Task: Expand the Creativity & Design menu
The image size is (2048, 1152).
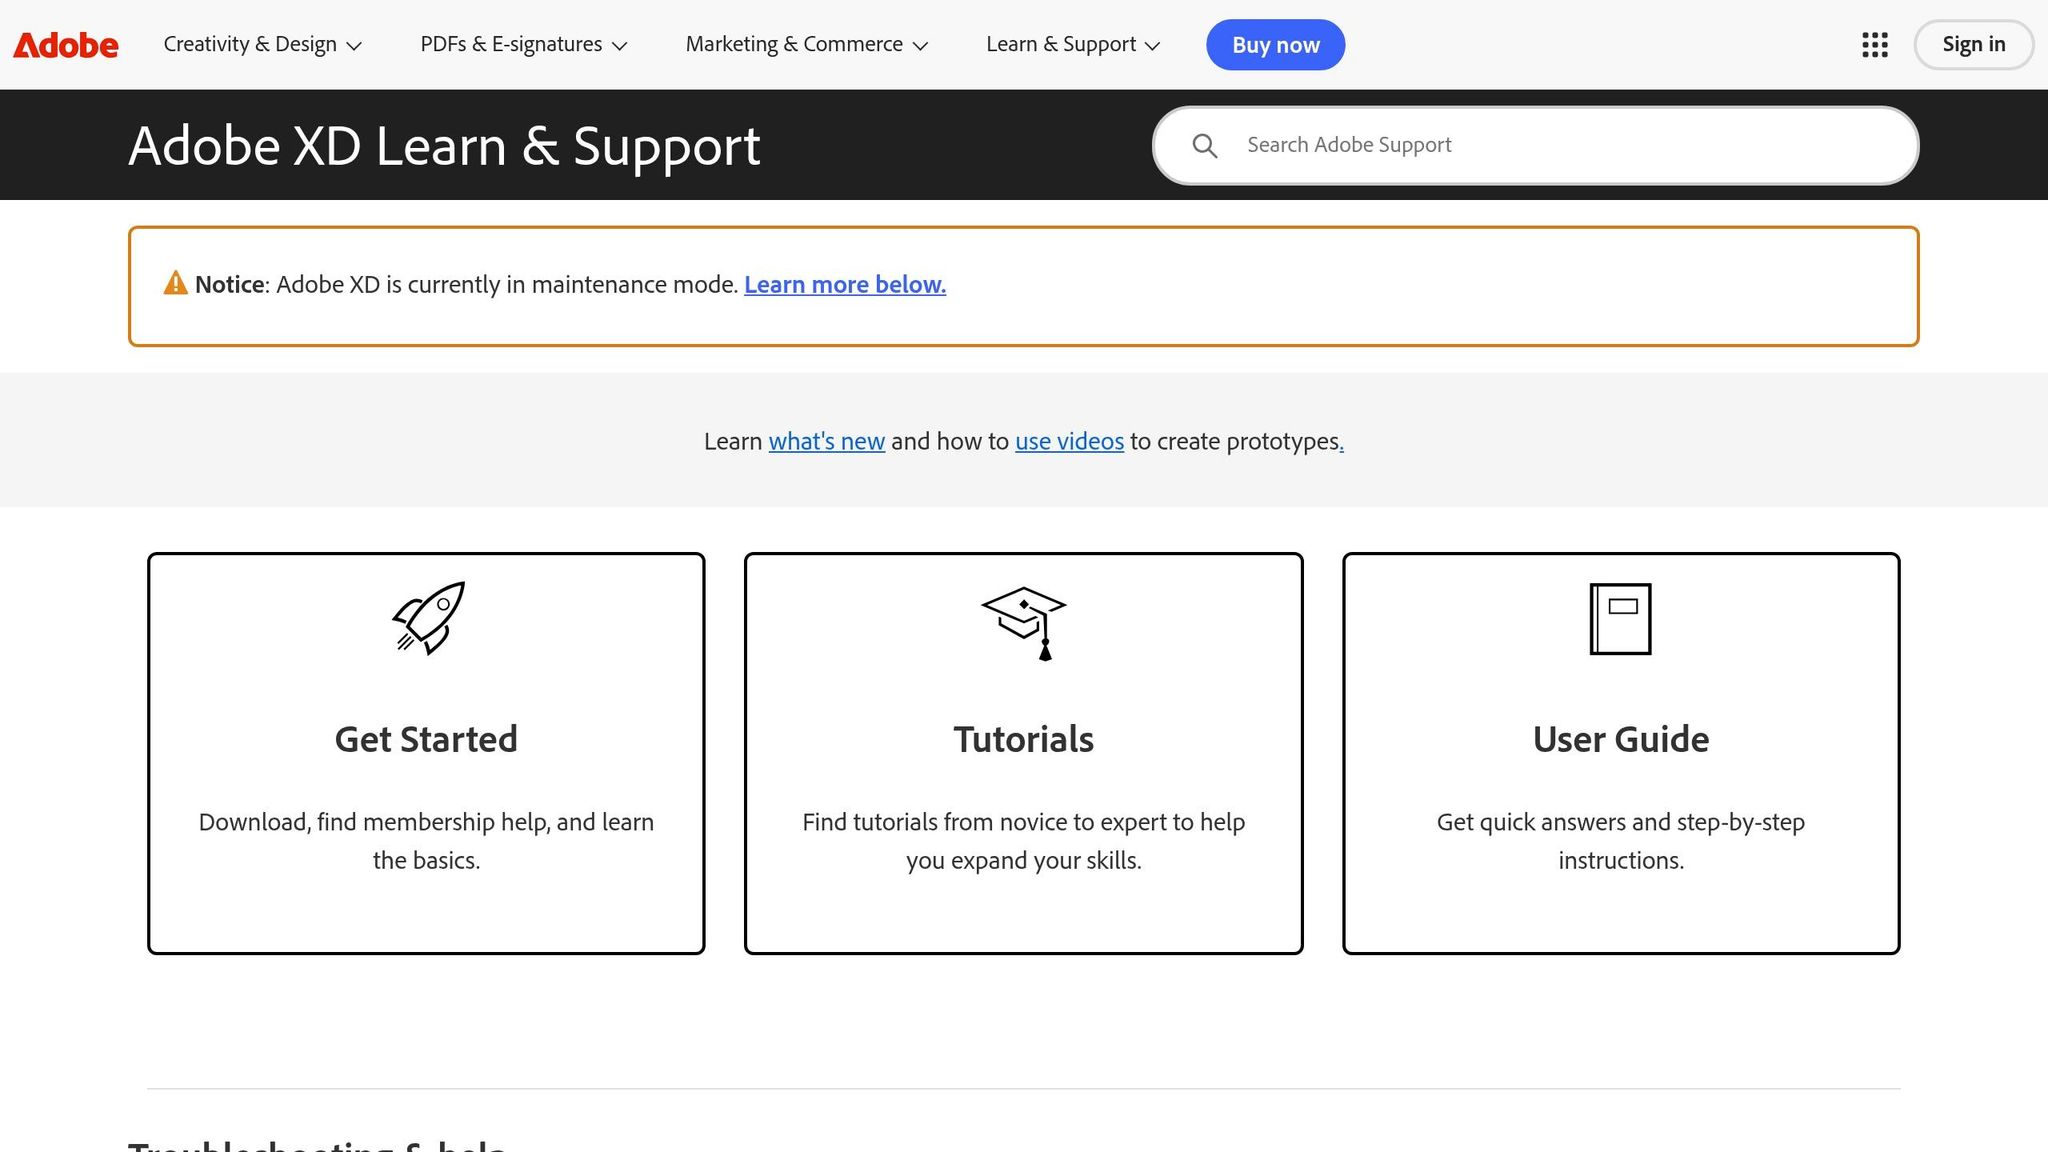Action: tap(263, 45)
